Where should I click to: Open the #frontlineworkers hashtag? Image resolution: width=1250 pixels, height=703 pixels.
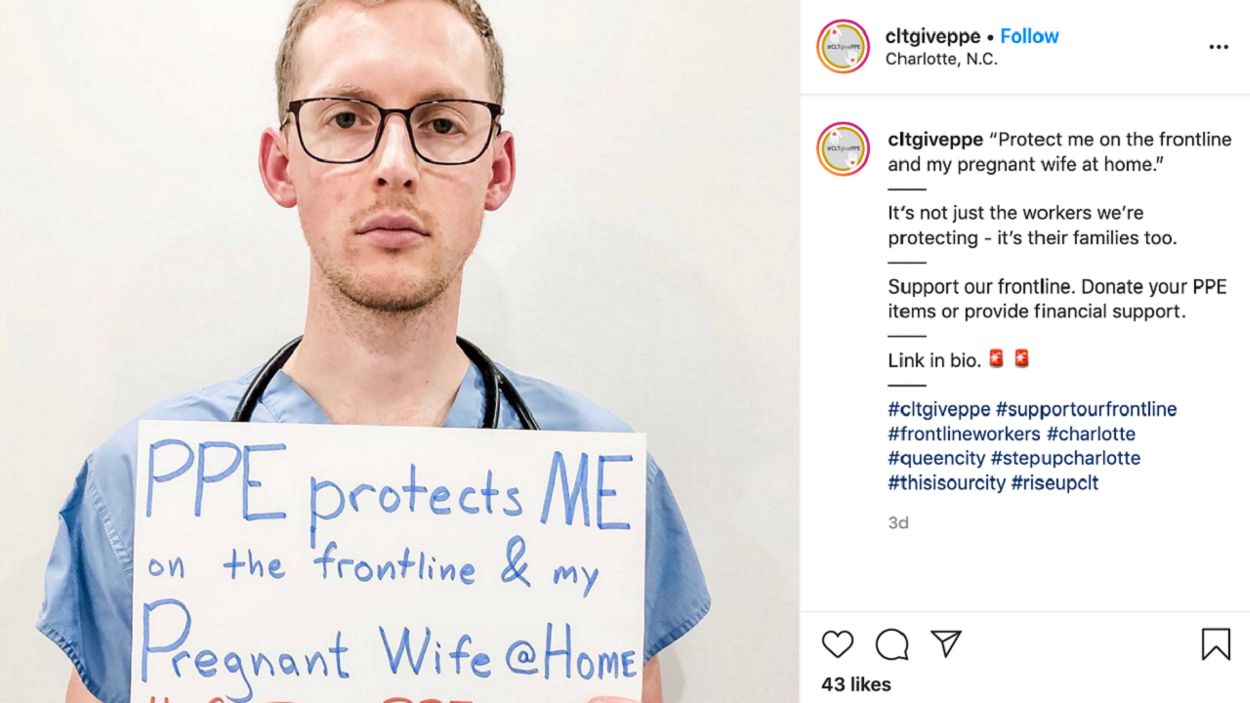964,434
